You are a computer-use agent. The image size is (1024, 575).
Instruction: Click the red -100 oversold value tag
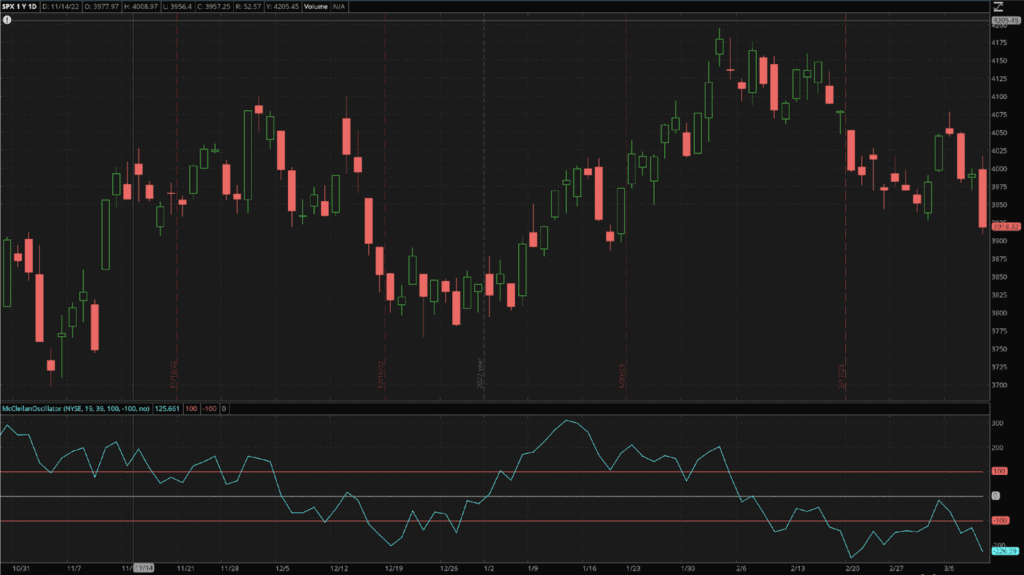[209, 408]
